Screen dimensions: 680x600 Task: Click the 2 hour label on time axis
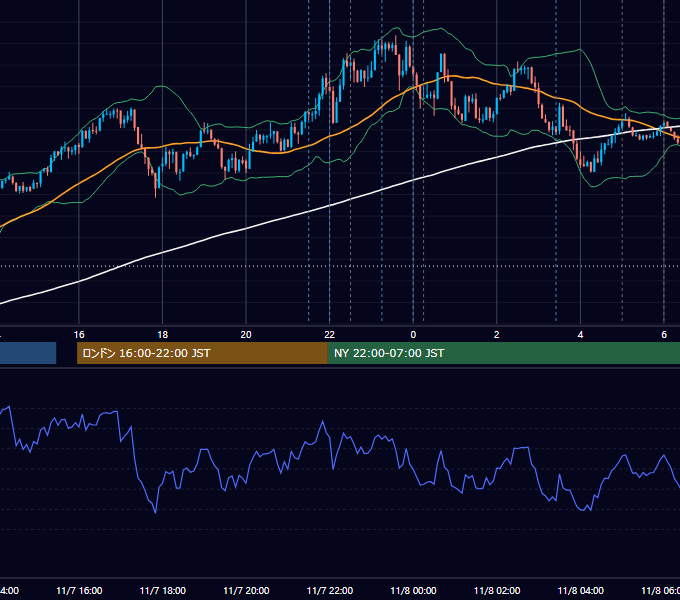point(497,335)
